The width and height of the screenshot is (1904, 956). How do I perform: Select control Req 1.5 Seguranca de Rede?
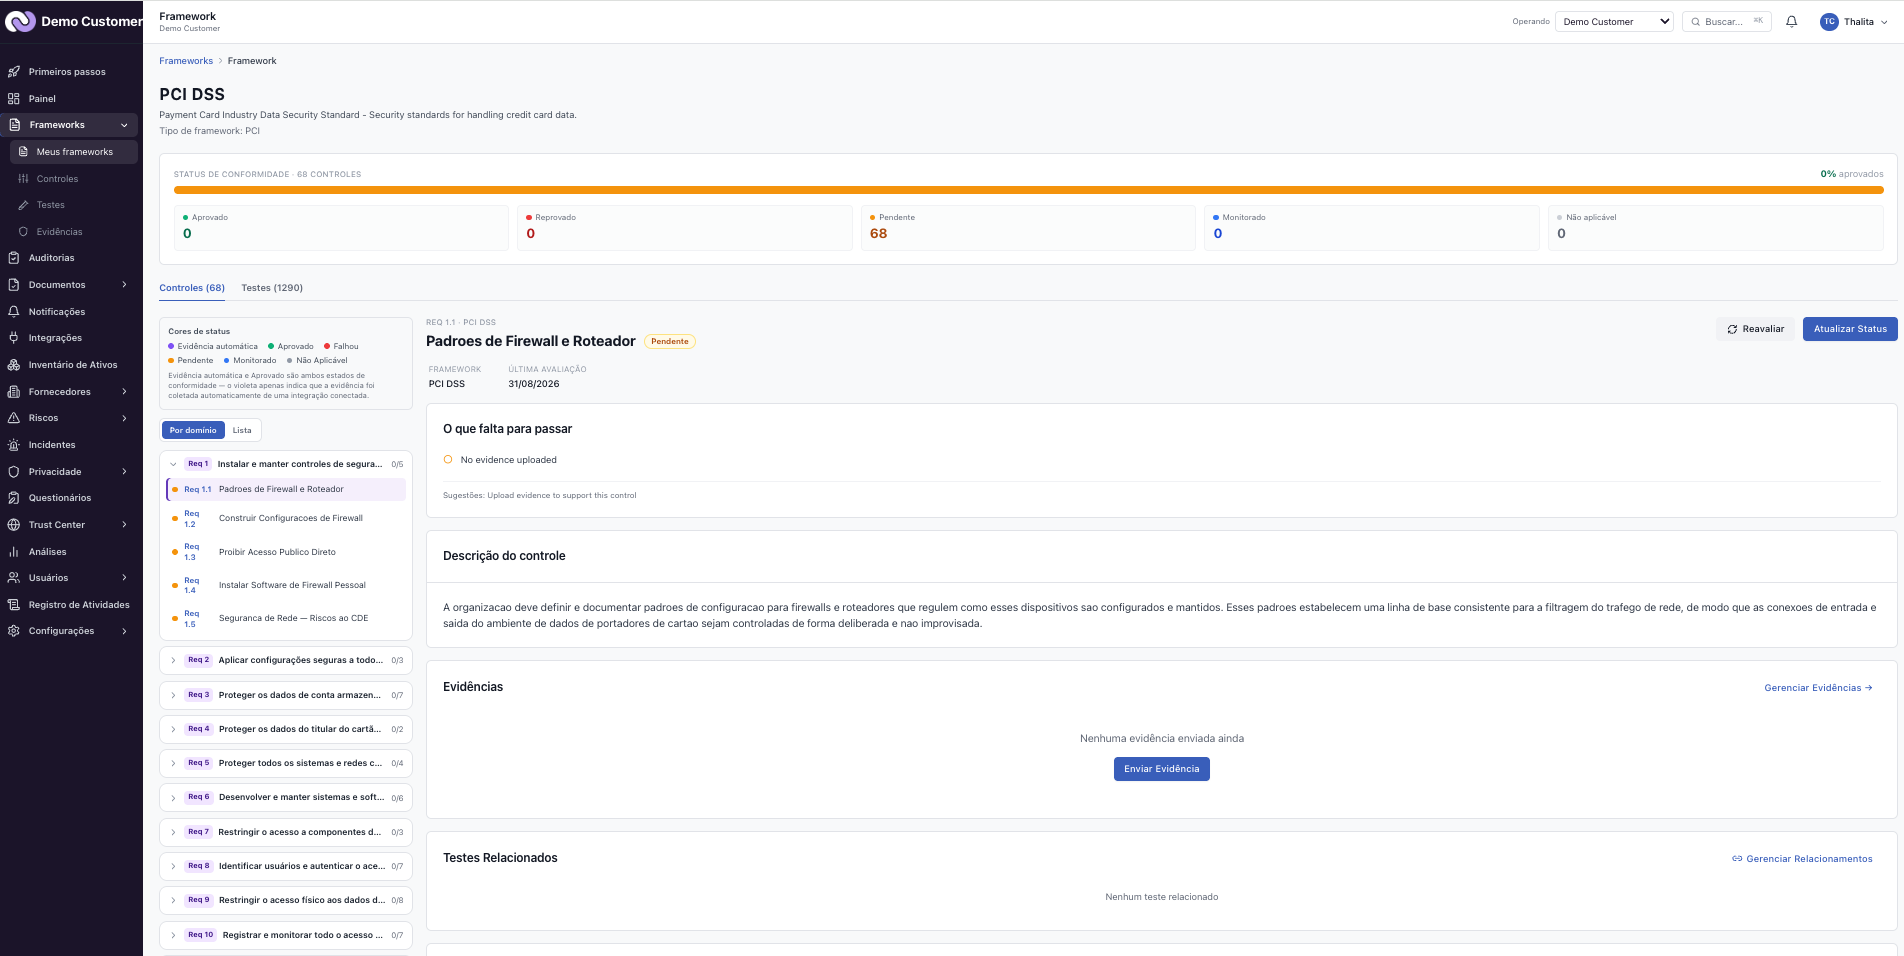coord(286,619)
